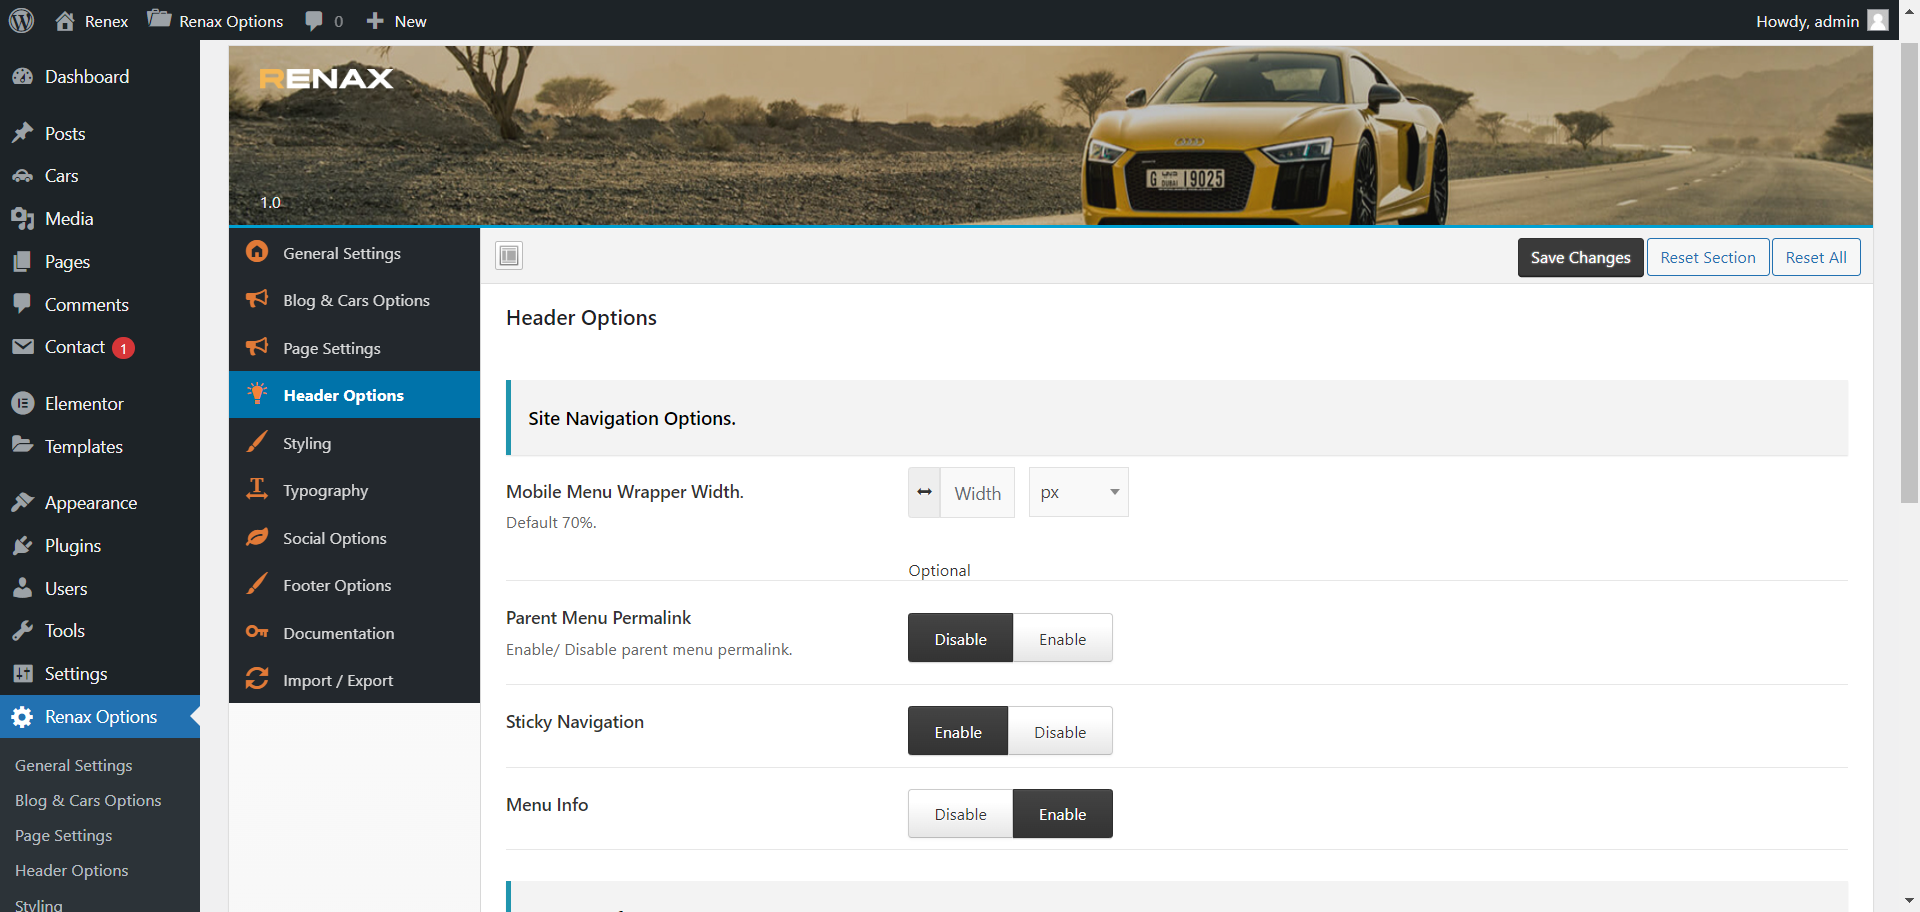Image resolution: width=1920 pixels, height=912 pixels.
Task: Click the Reset All button
Action: click(1816, 257)
